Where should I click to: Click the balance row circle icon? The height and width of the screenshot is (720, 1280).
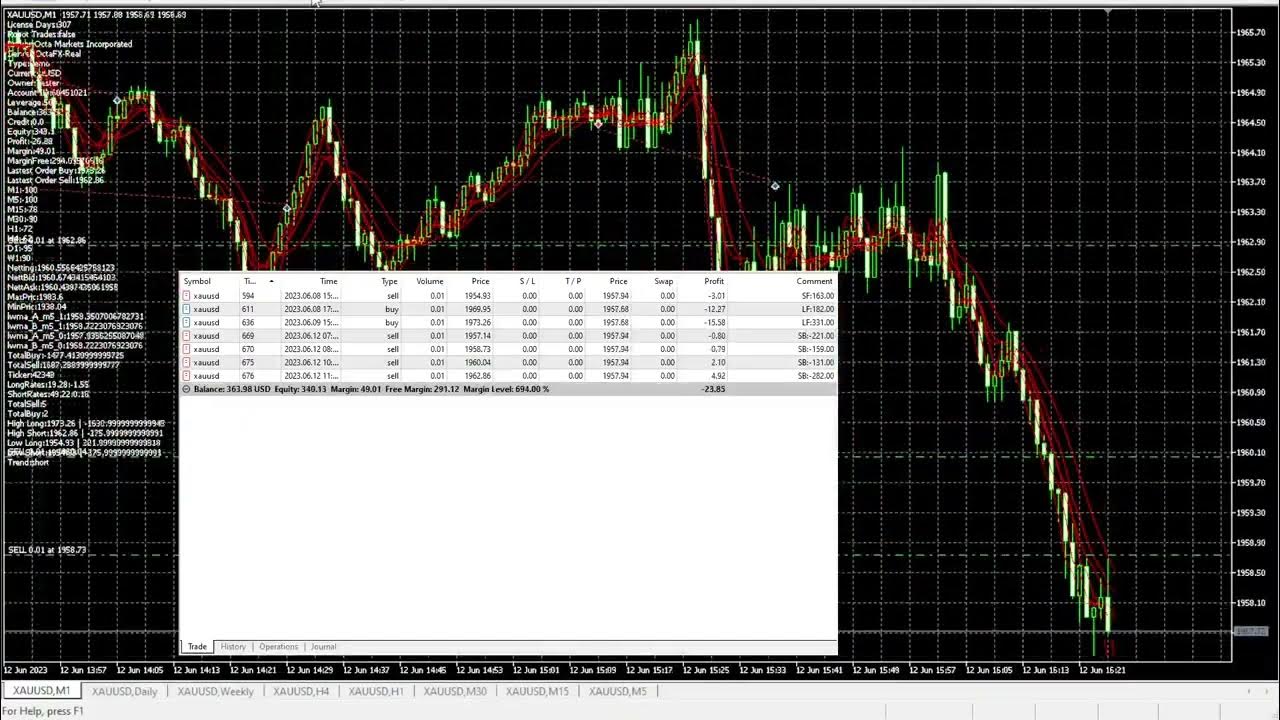[186, 389]
